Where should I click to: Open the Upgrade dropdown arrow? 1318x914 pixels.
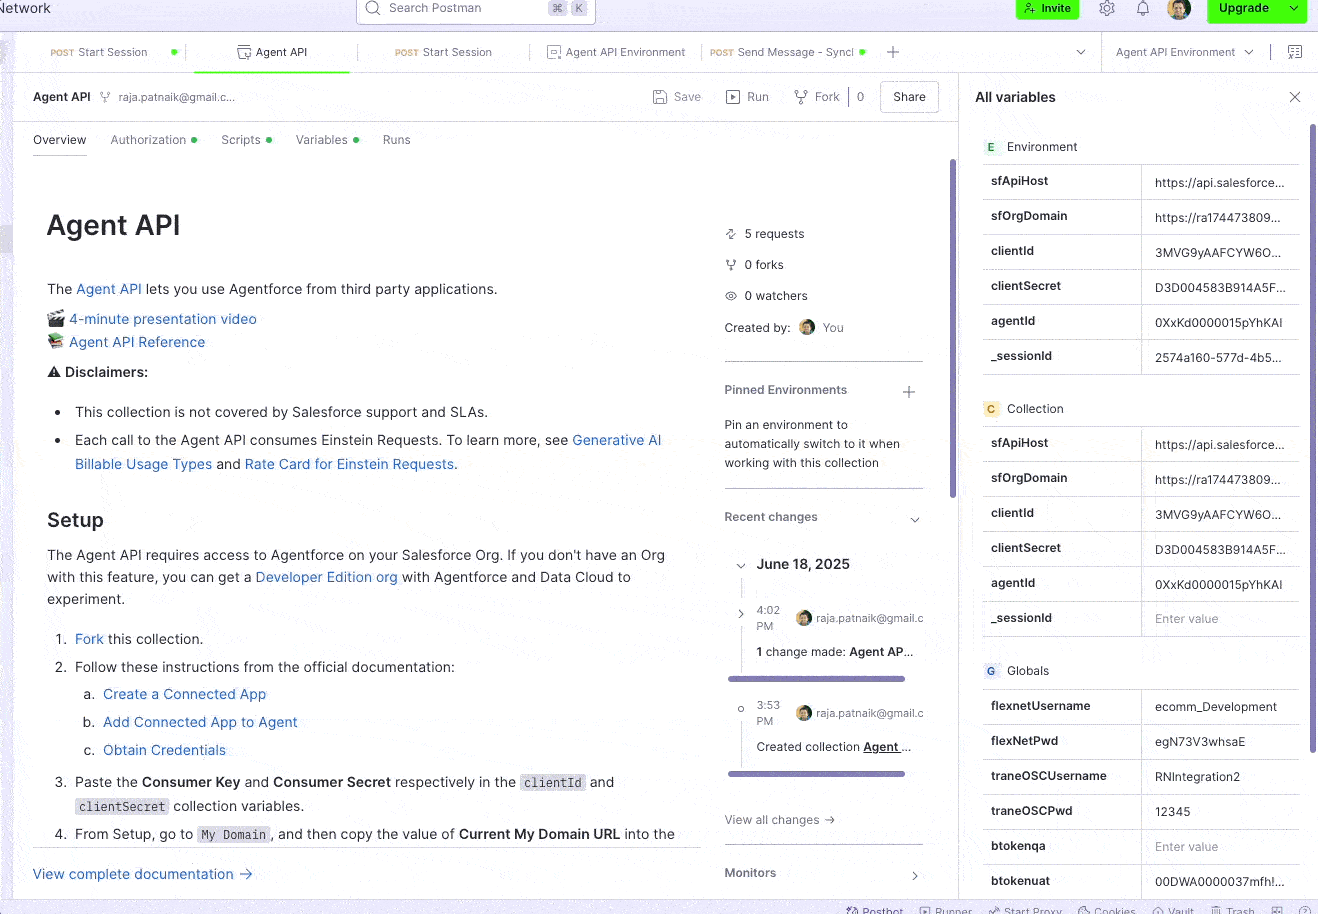1294,8
